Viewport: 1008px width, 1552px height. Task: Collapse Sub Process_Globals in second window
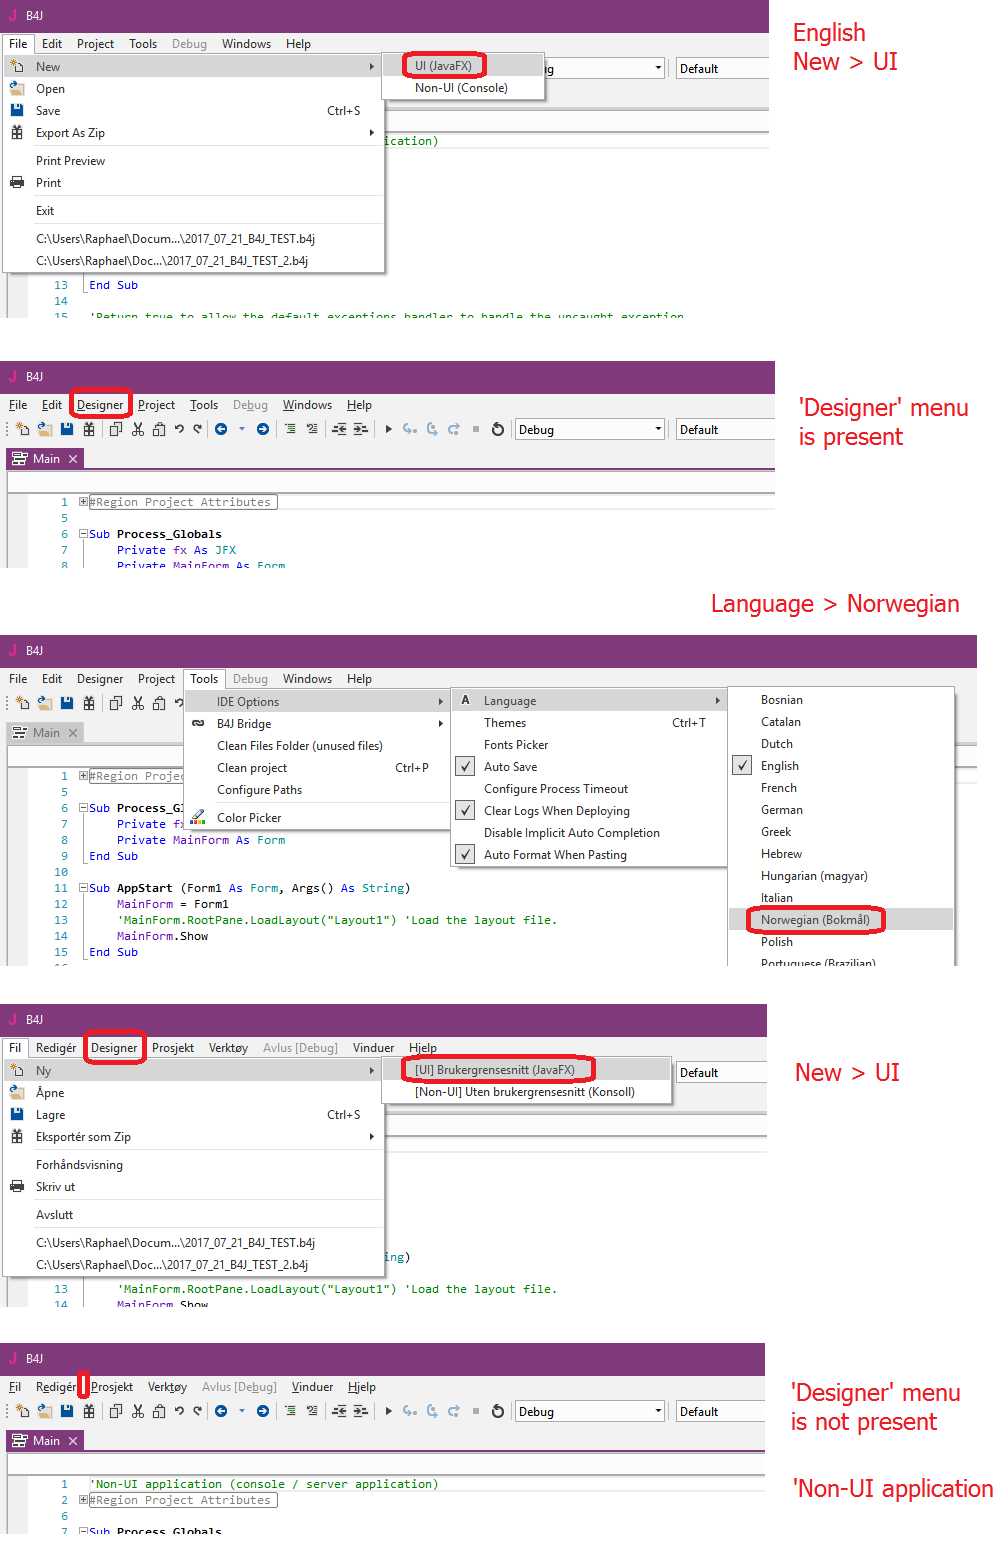(x=84, y=534)
